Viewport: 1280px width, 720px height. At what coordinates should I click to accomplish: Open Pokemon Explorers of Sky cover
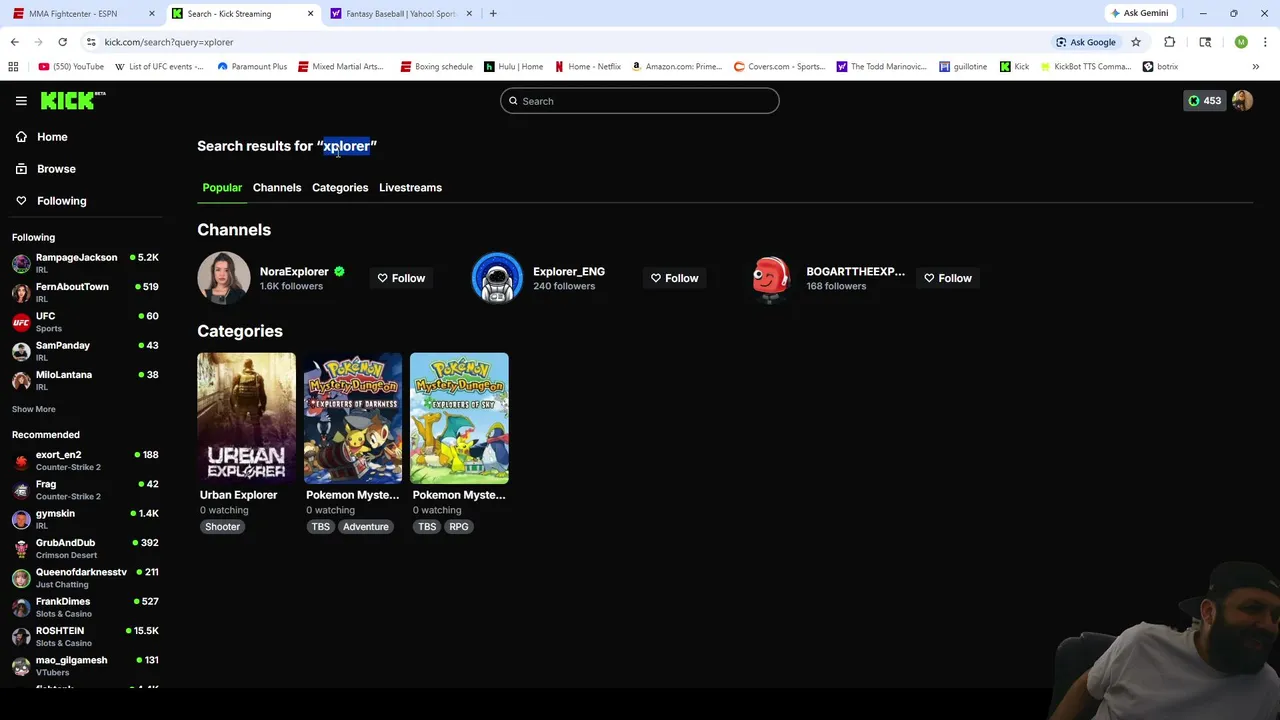(459, 418)
